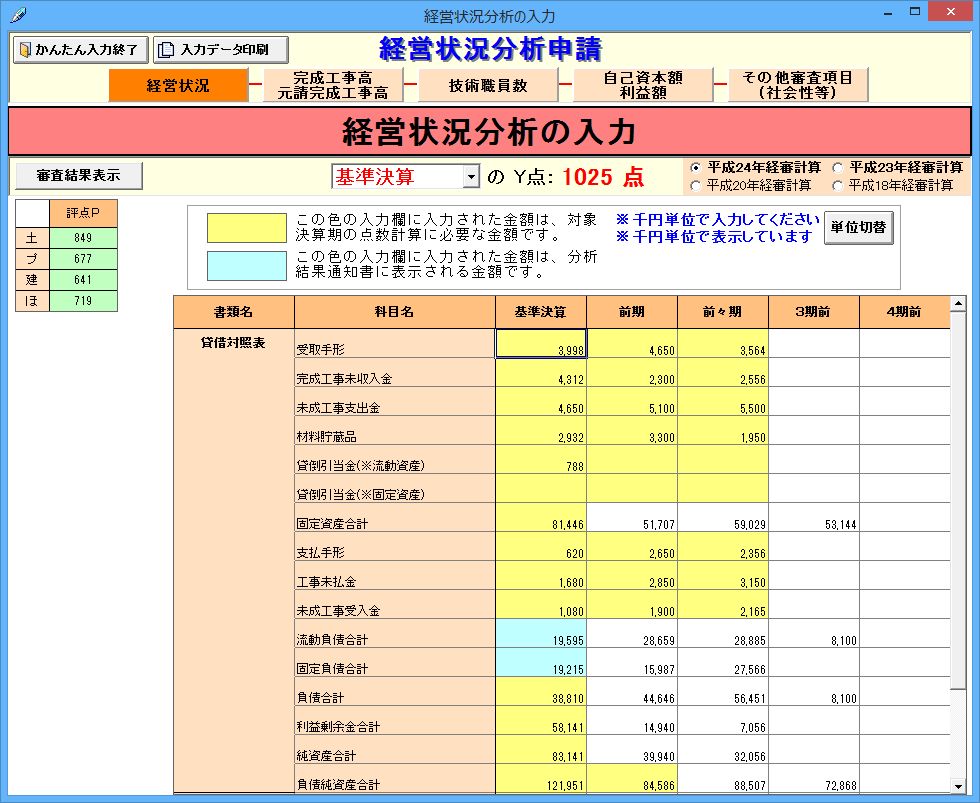
Task: Click 負債合計 基準決算 cell 38,810
Action: coord(541,692)
